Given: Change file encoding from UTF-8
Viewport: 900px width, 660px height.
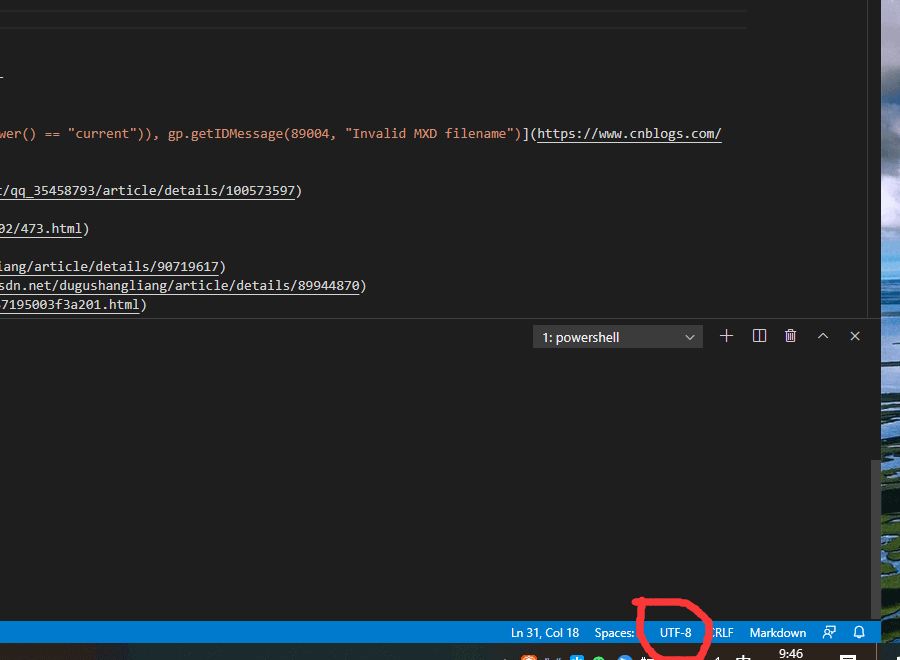Looking at the screenshot, I should pos(675,632).
